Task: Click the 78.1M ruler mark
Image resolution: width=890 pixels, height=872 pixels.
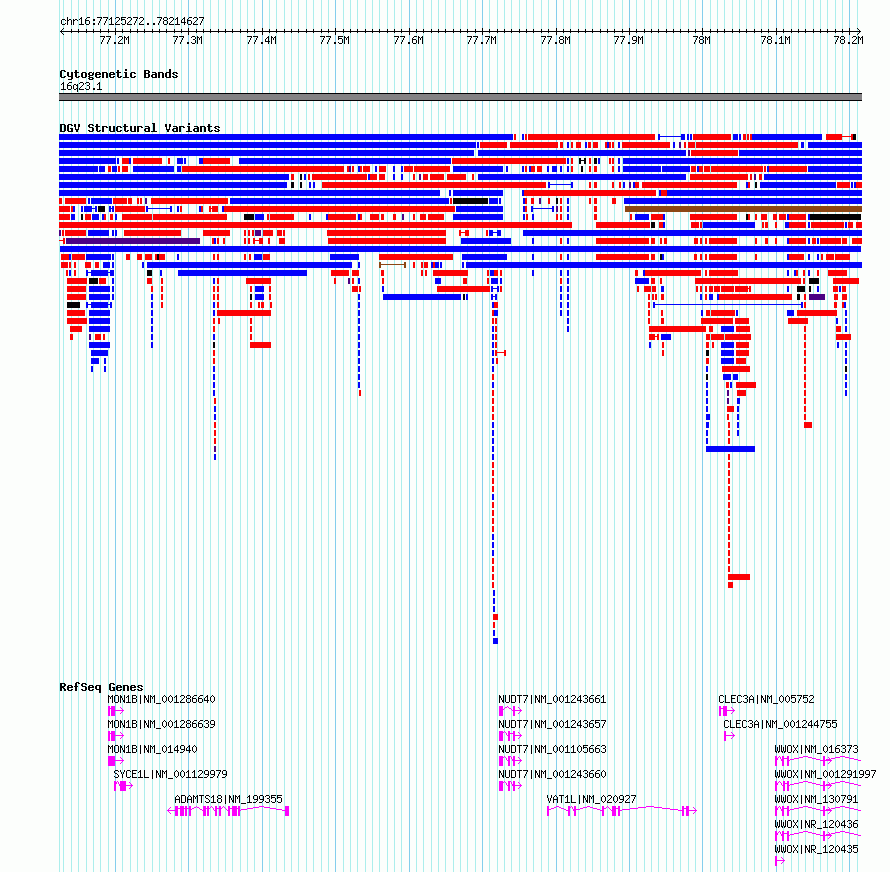Action: [776, 40]
